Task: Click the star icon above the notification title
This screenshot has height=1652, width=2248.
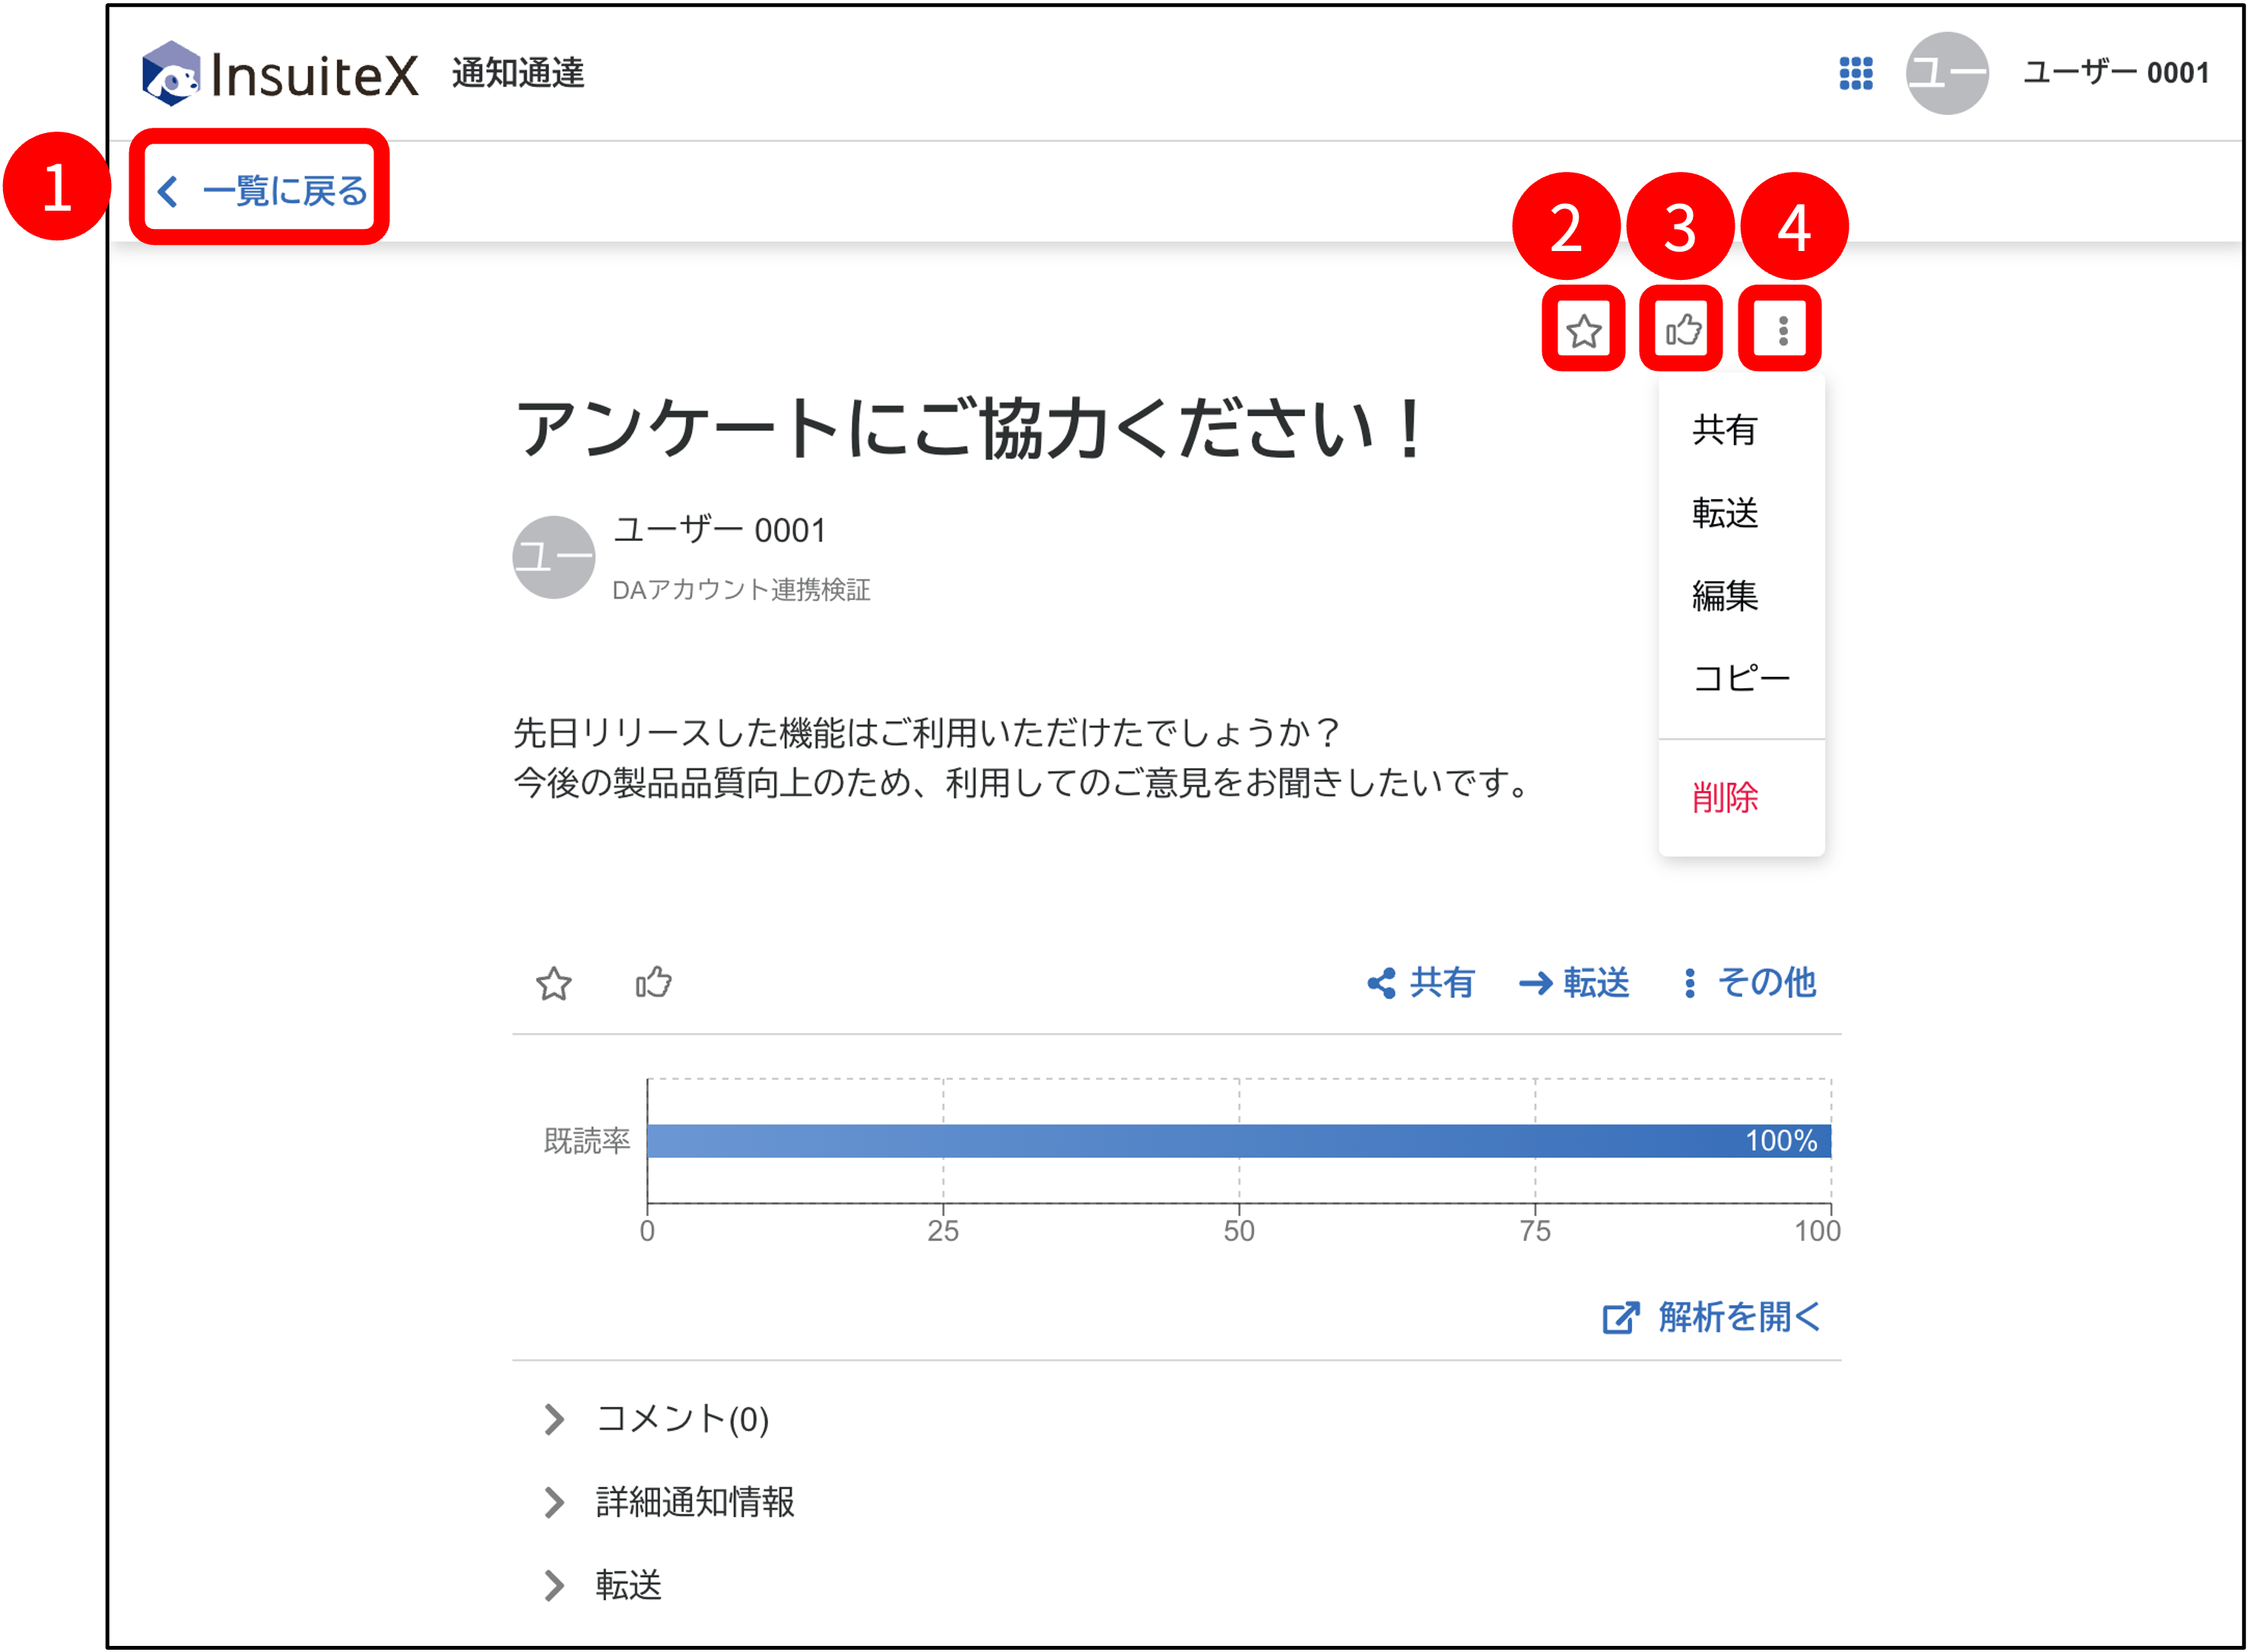Action: coord(1583,330)
